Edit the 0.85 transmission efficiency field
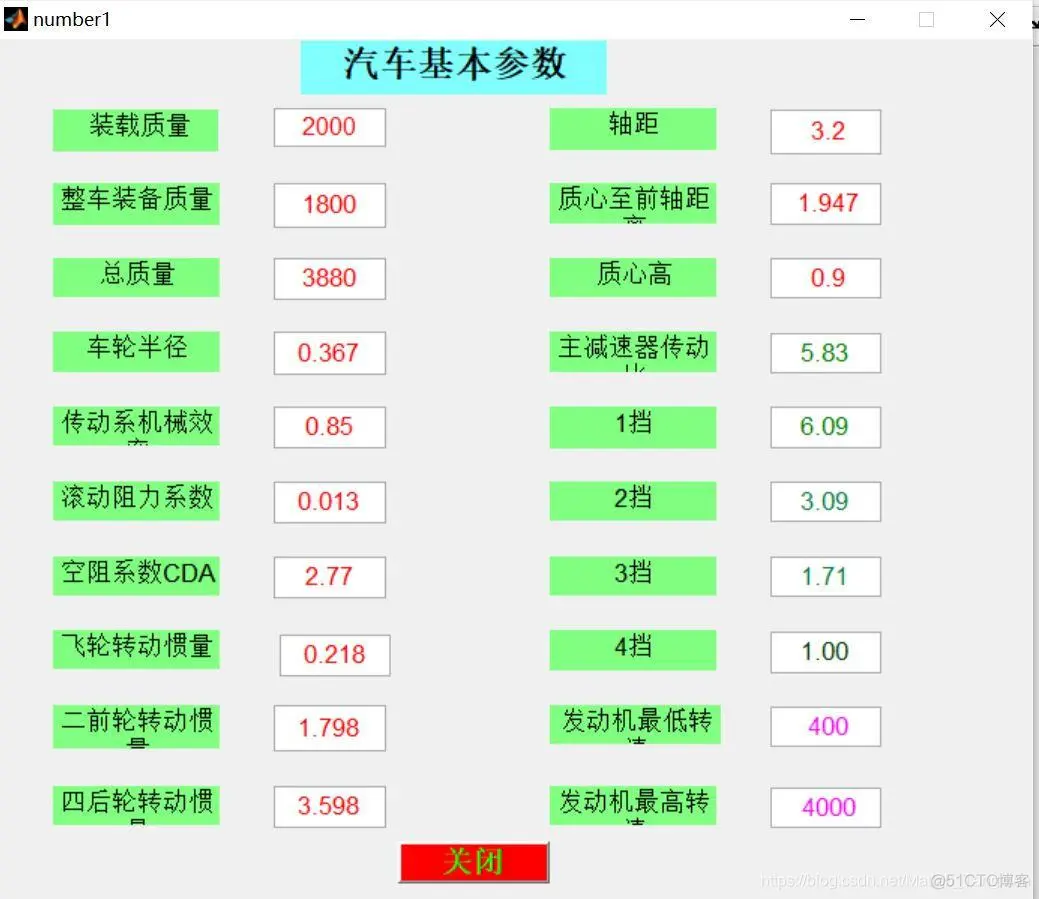This screenshot has width=1039, height=899. point(329,427)
